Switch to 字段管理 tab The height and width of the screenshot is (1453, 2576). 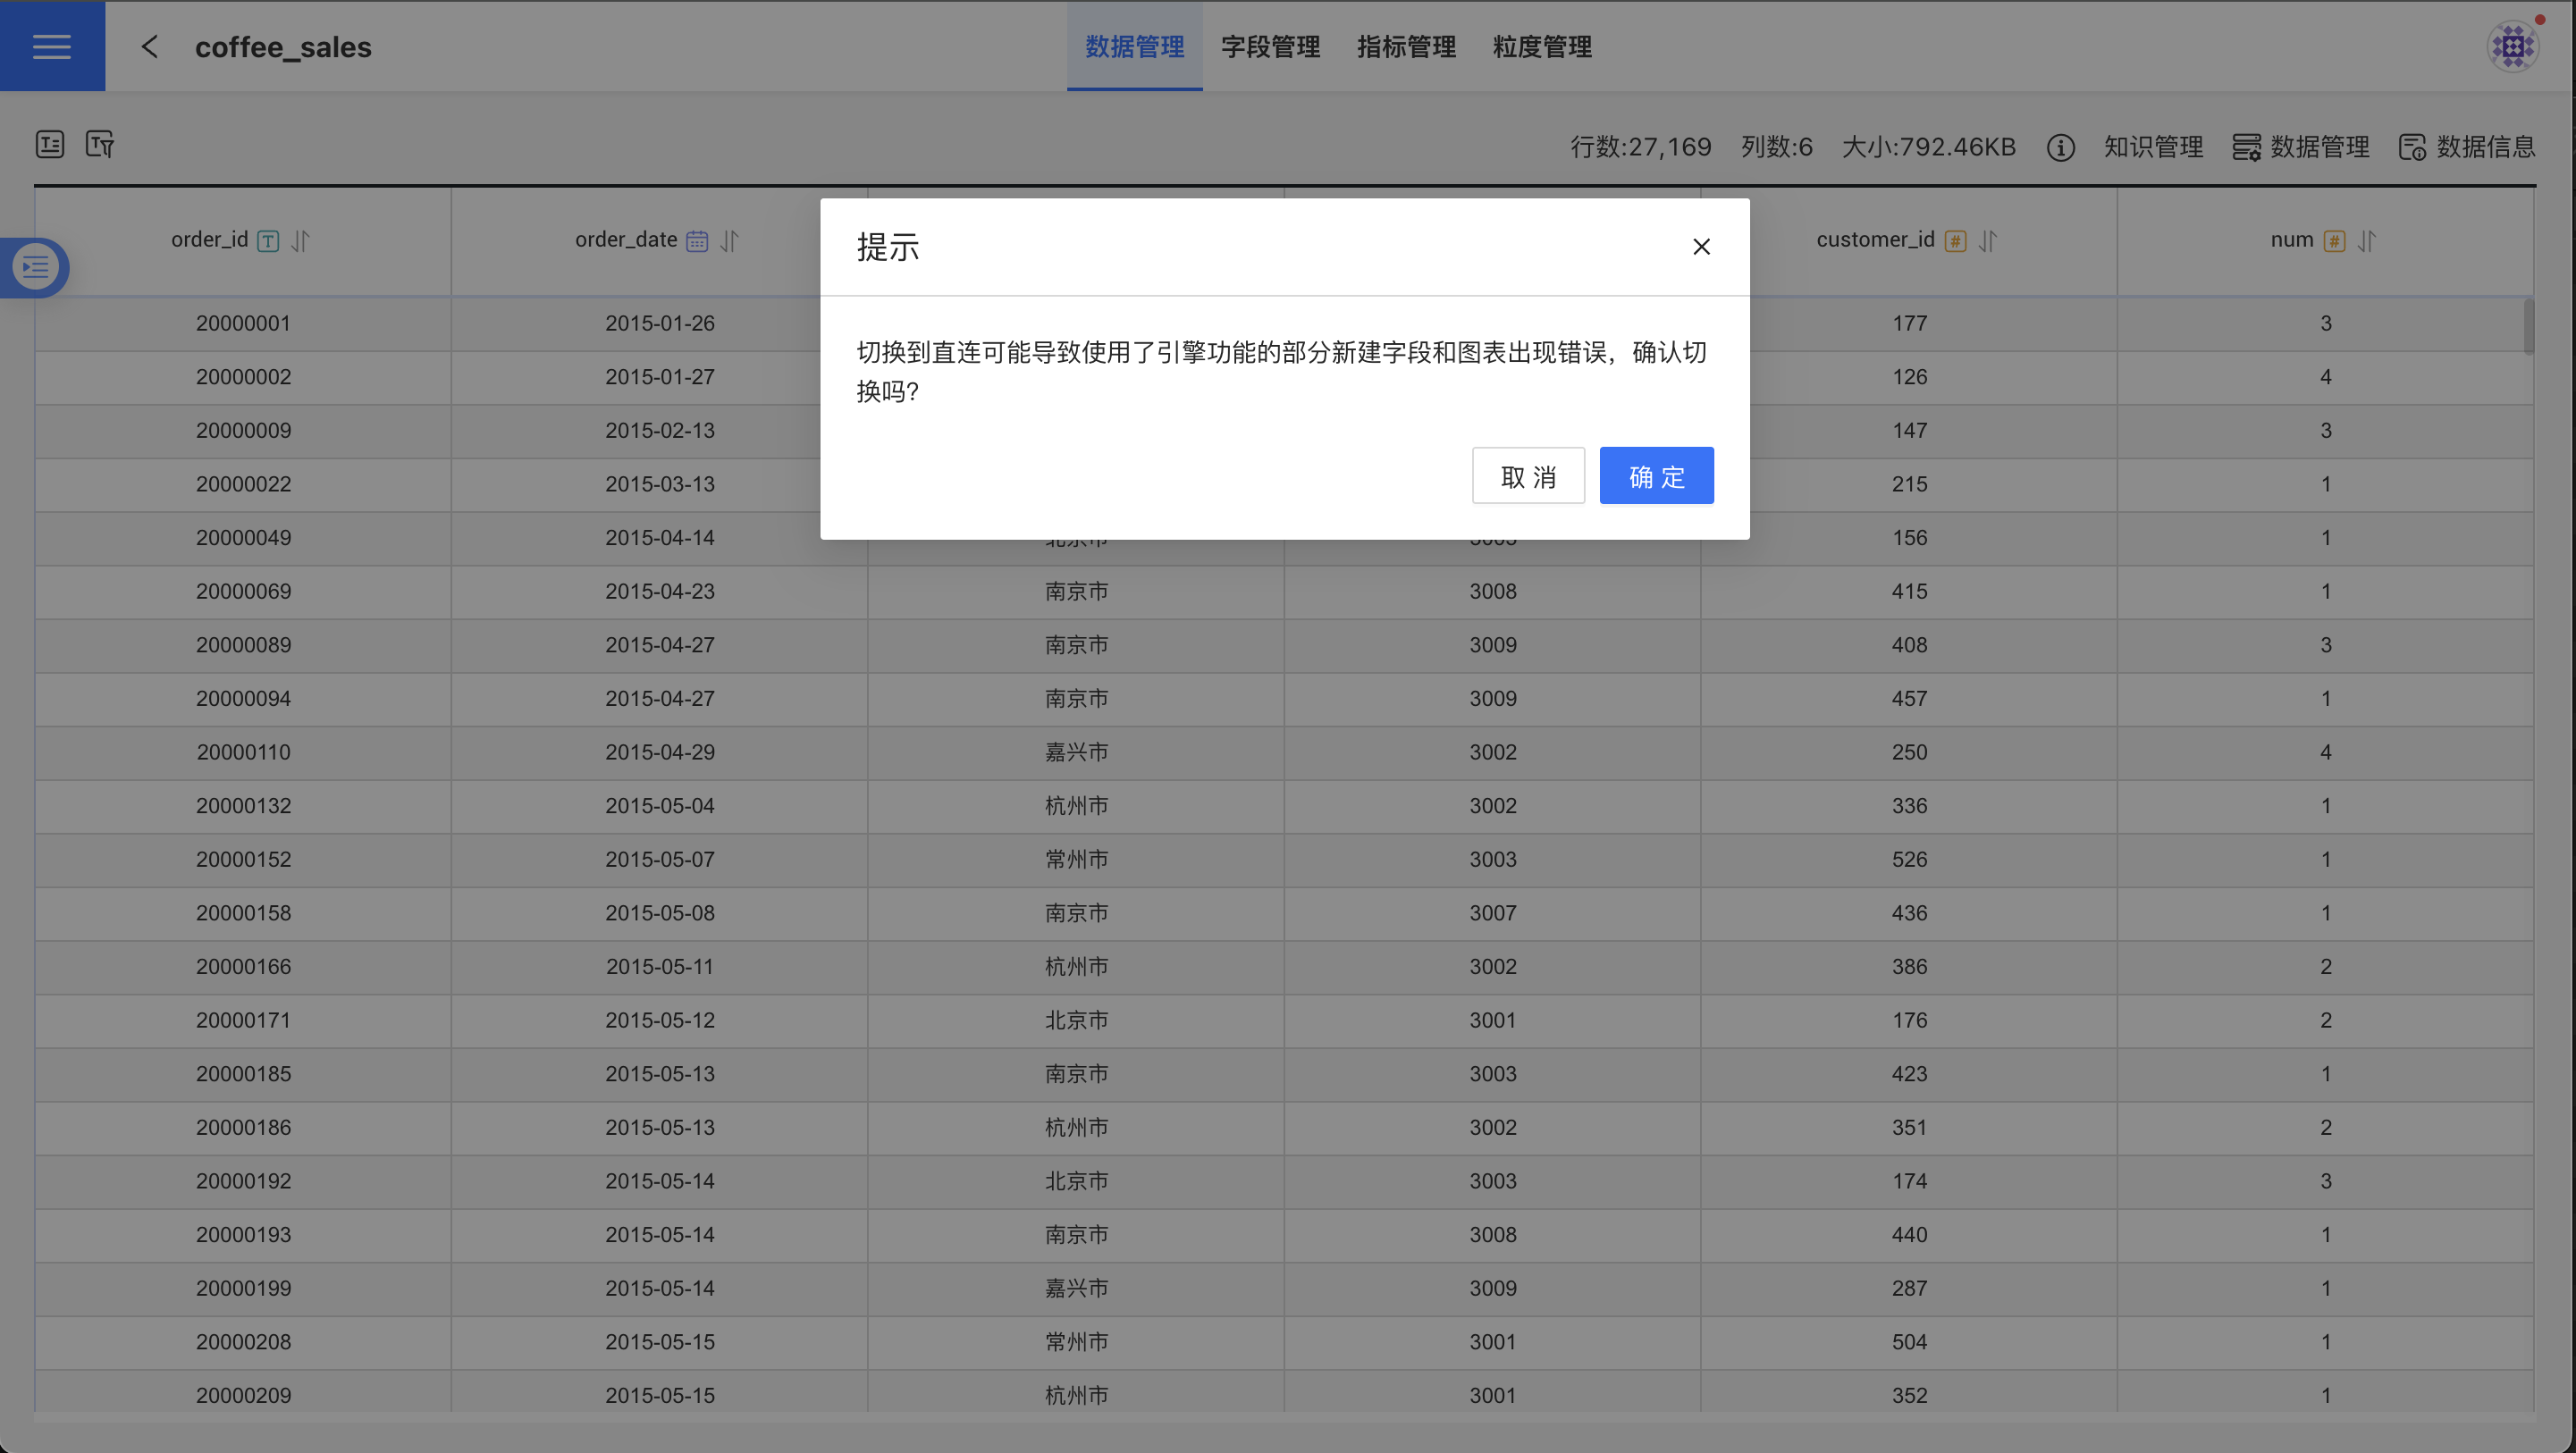(x=1270, y=46)
